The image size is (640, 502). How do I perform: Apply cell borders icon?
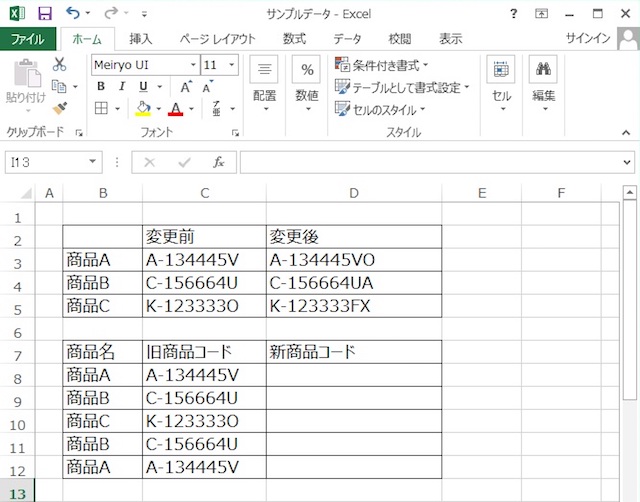(101, 109)
